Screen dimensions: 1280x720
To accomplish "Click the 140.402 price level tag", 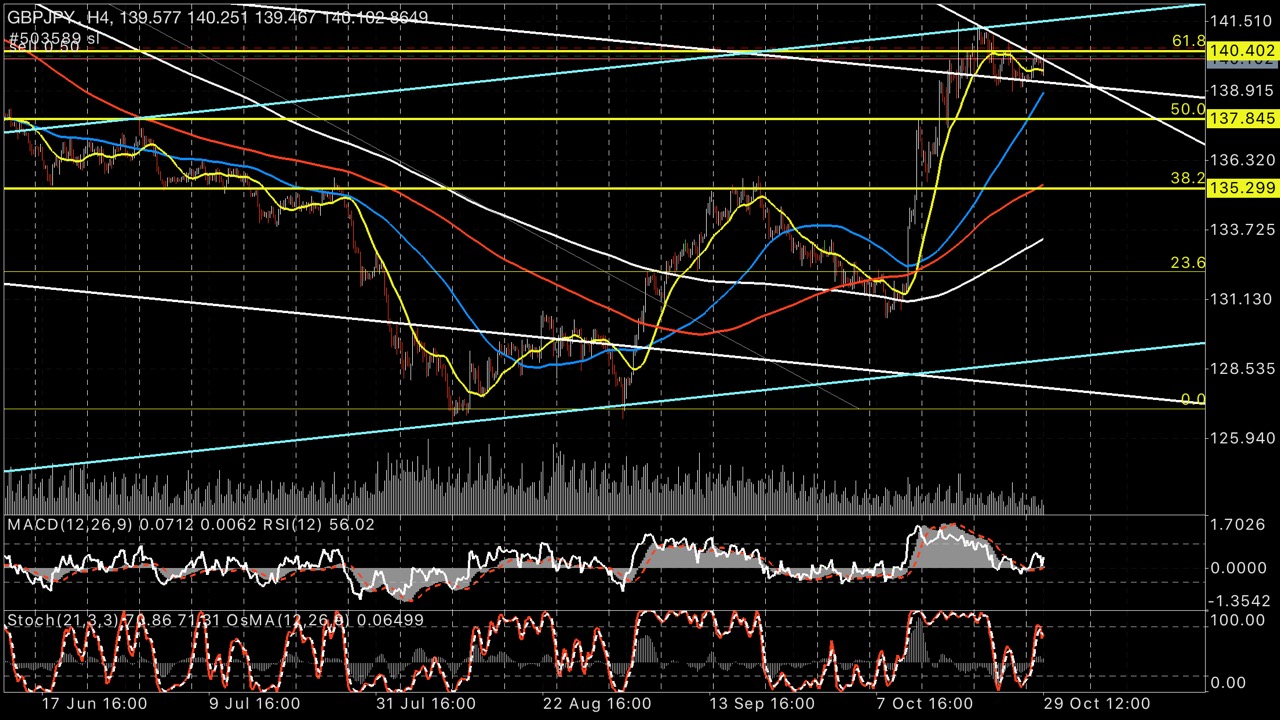I will 1241,51.
